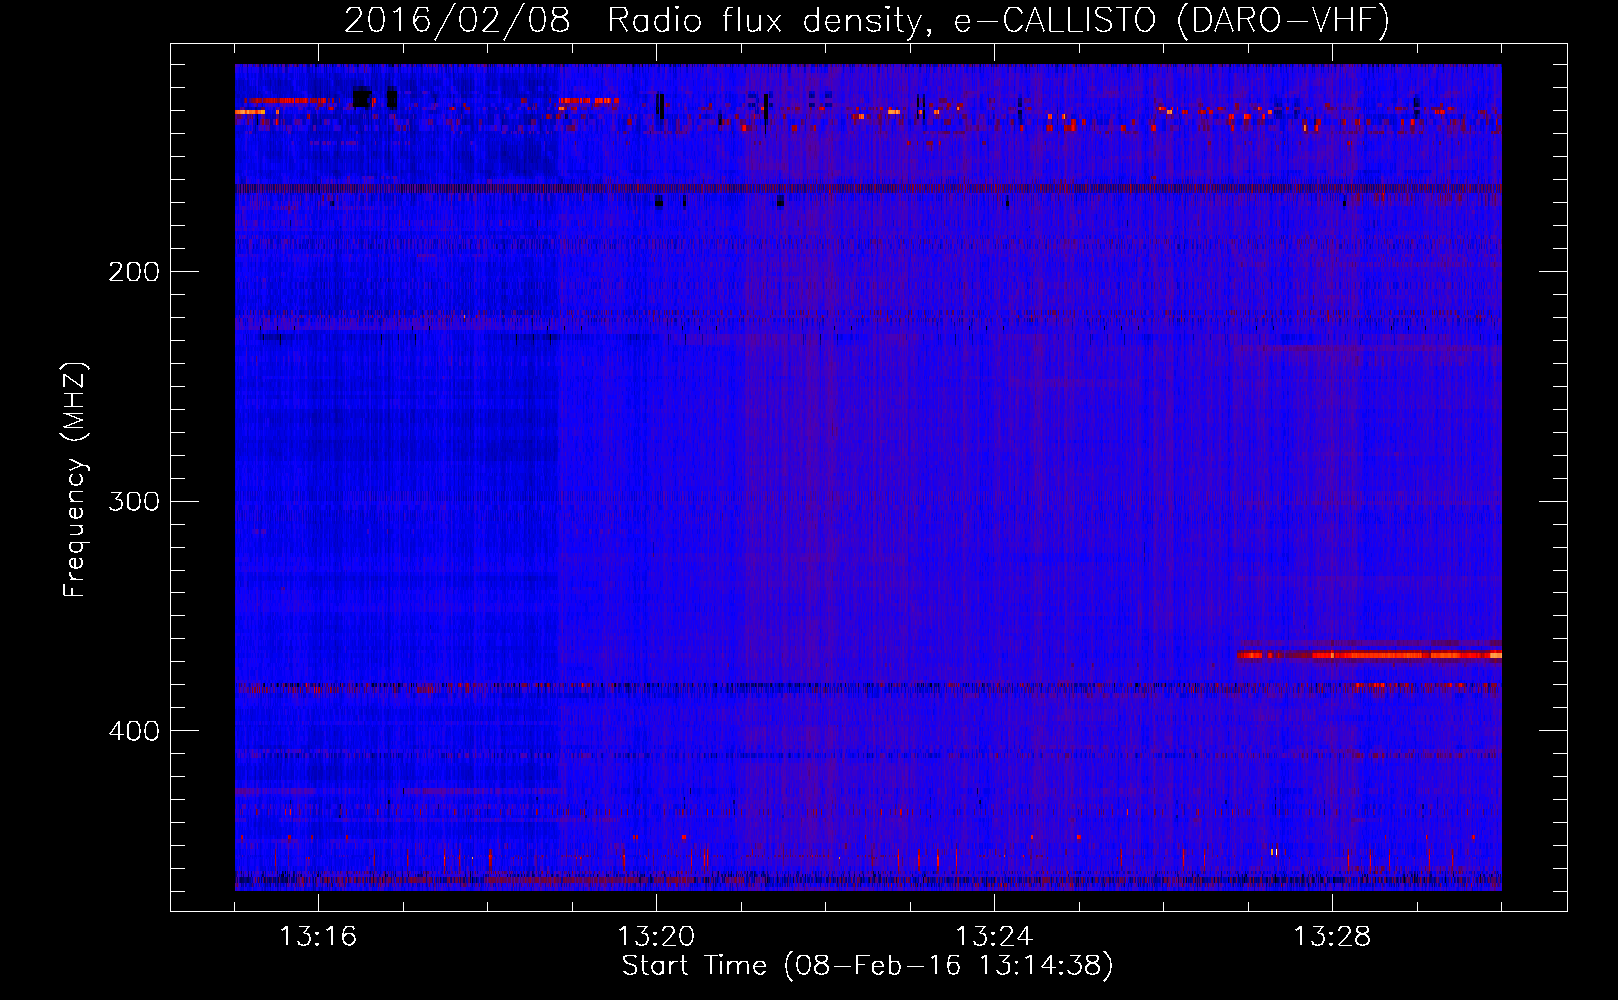Click the 300 frequency tick label
The width and height of the screenshot is (1618, 1000).
tap(133, 501)
